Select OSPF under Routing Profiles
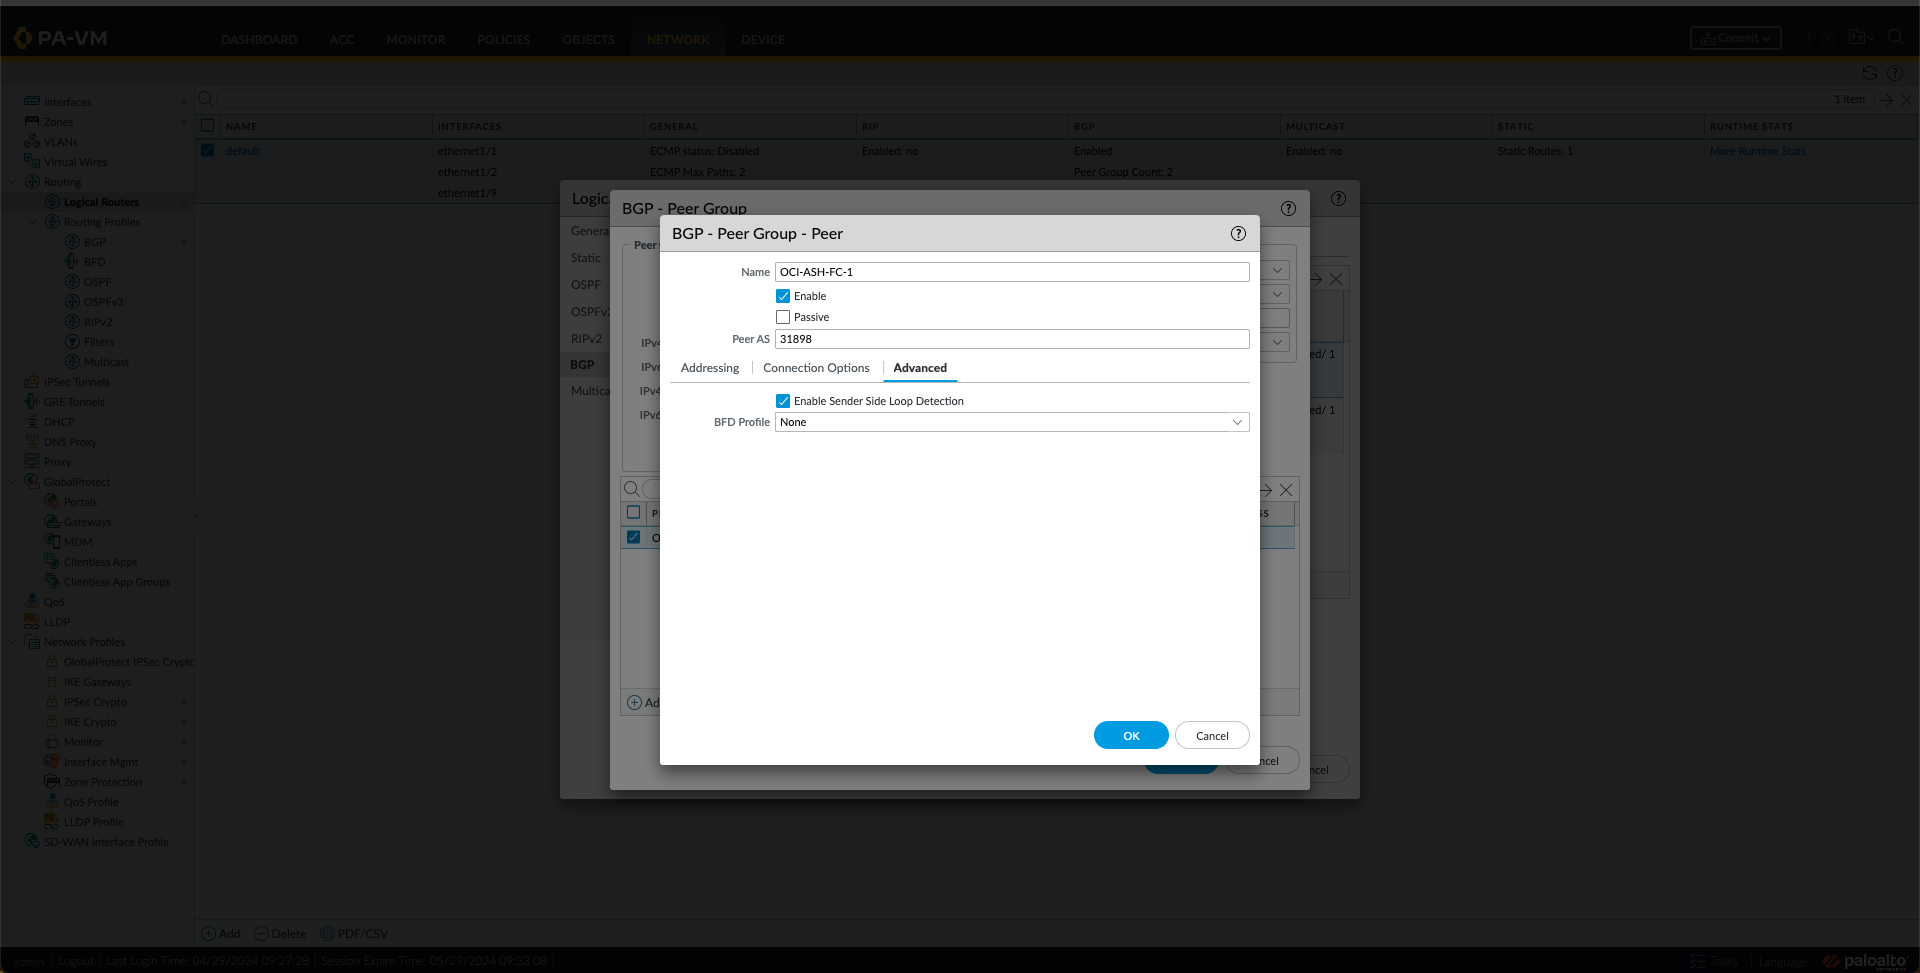Image resolution: width=1920 pixels, height=973 pixels. coord(98,282)
